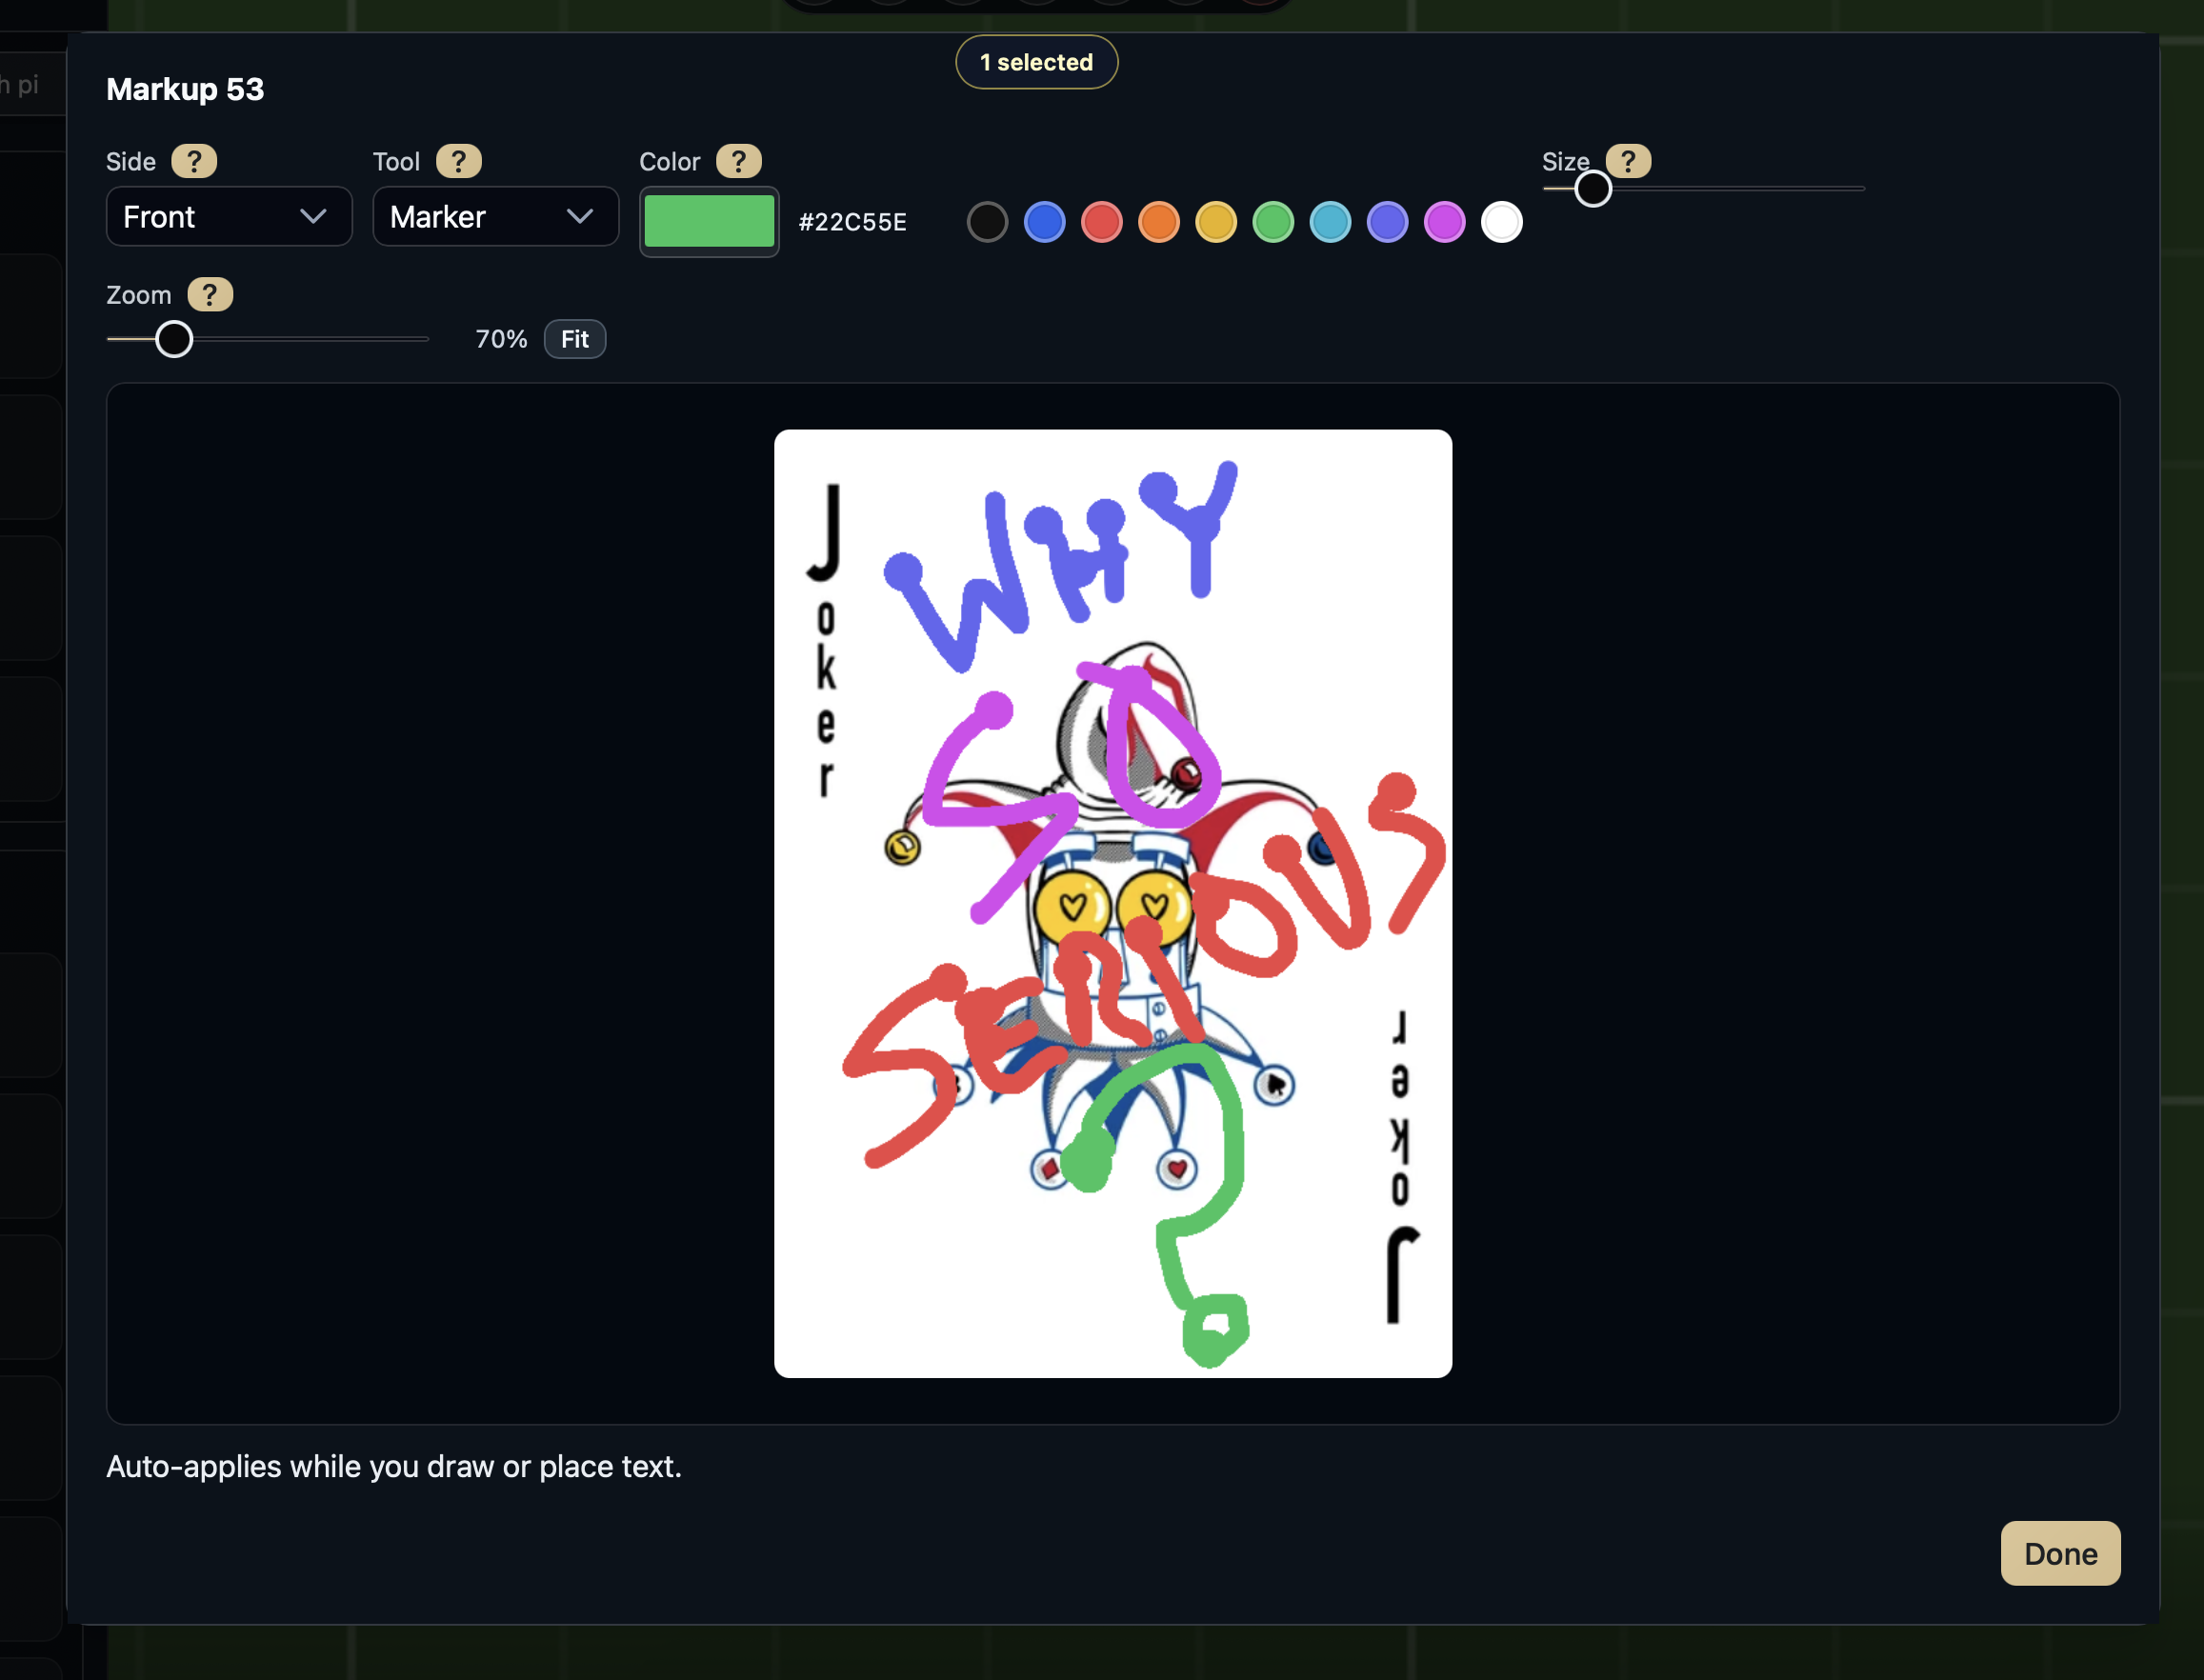Image resolution: width=2204 pixels, height=1680 pixels.
Task: Select the white marker color
Action: pyautogui.click(x=1501, y=221)
